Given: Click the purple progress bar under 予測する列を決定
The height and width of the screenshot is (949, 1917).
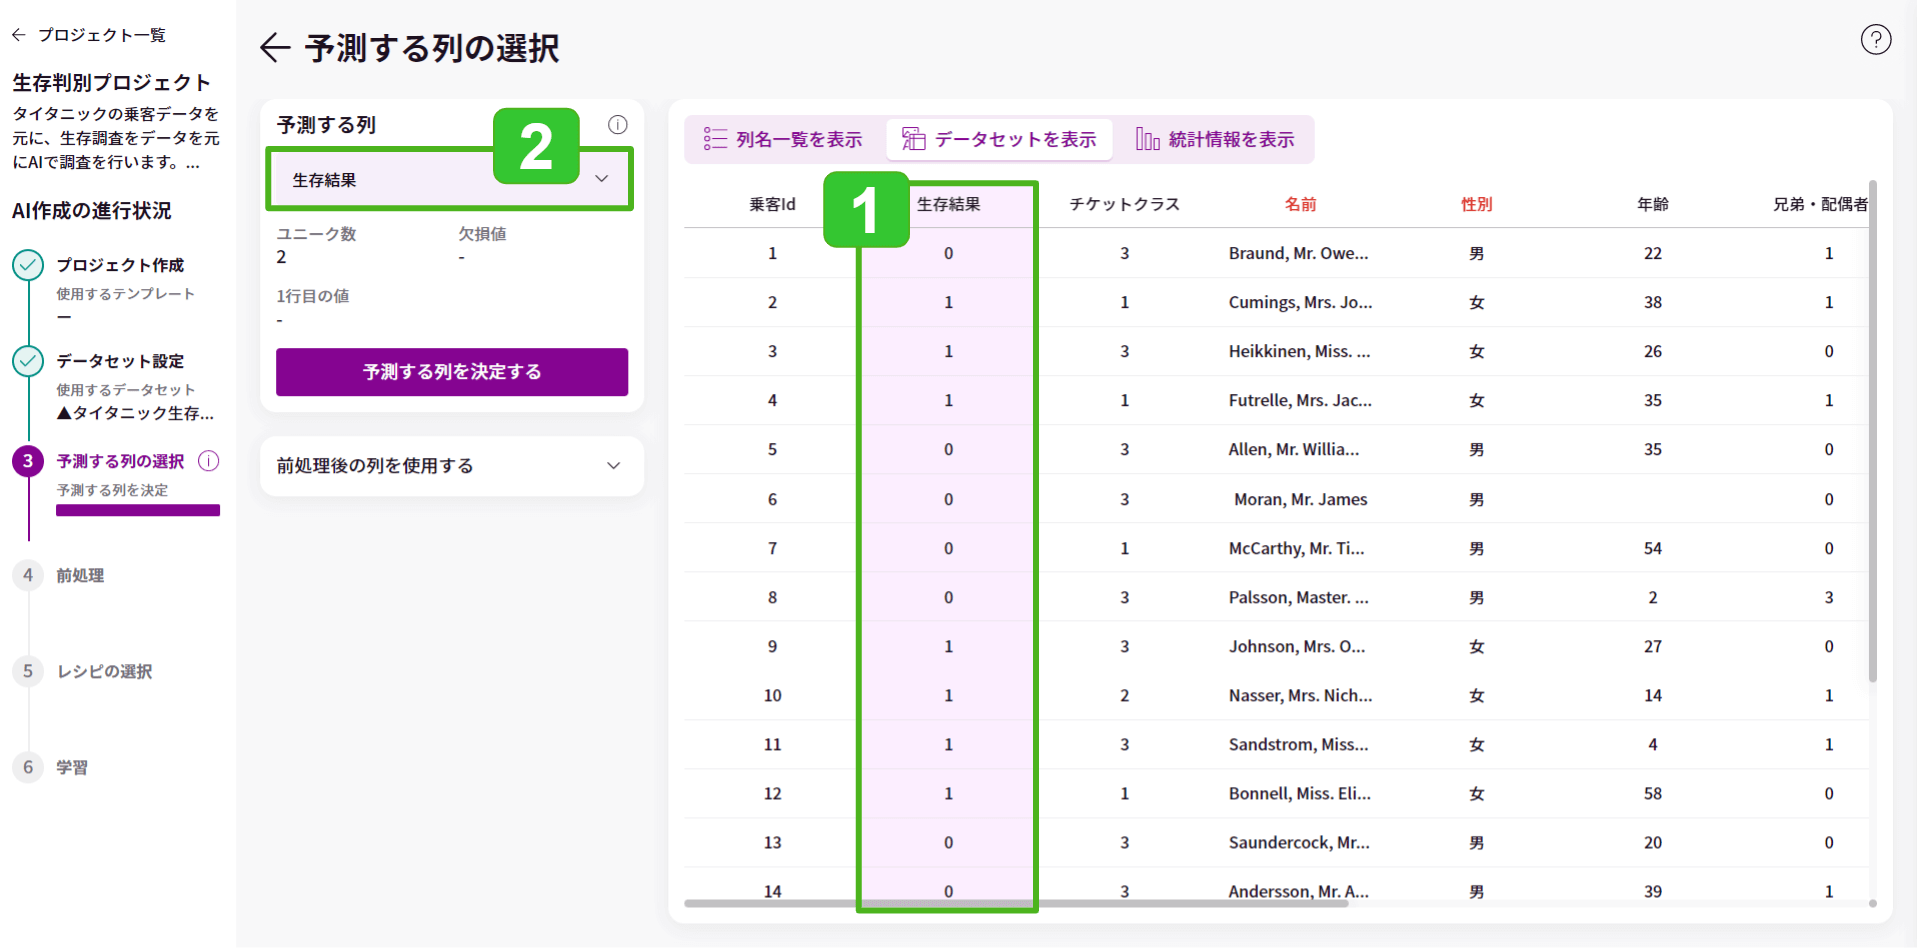Looking at the screenshot, I should click(x=138, y=510).
